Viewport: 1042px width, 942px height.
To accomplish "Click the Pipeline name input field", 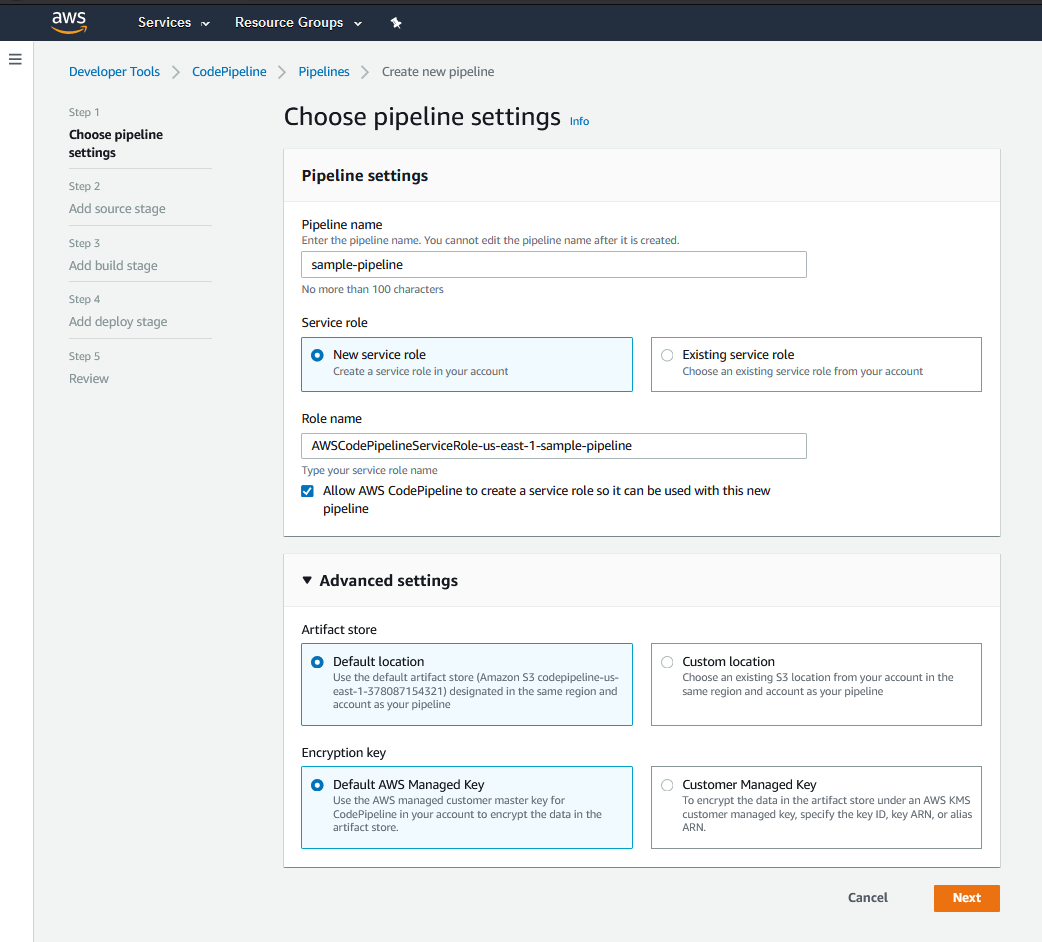I will coord(554,264).
